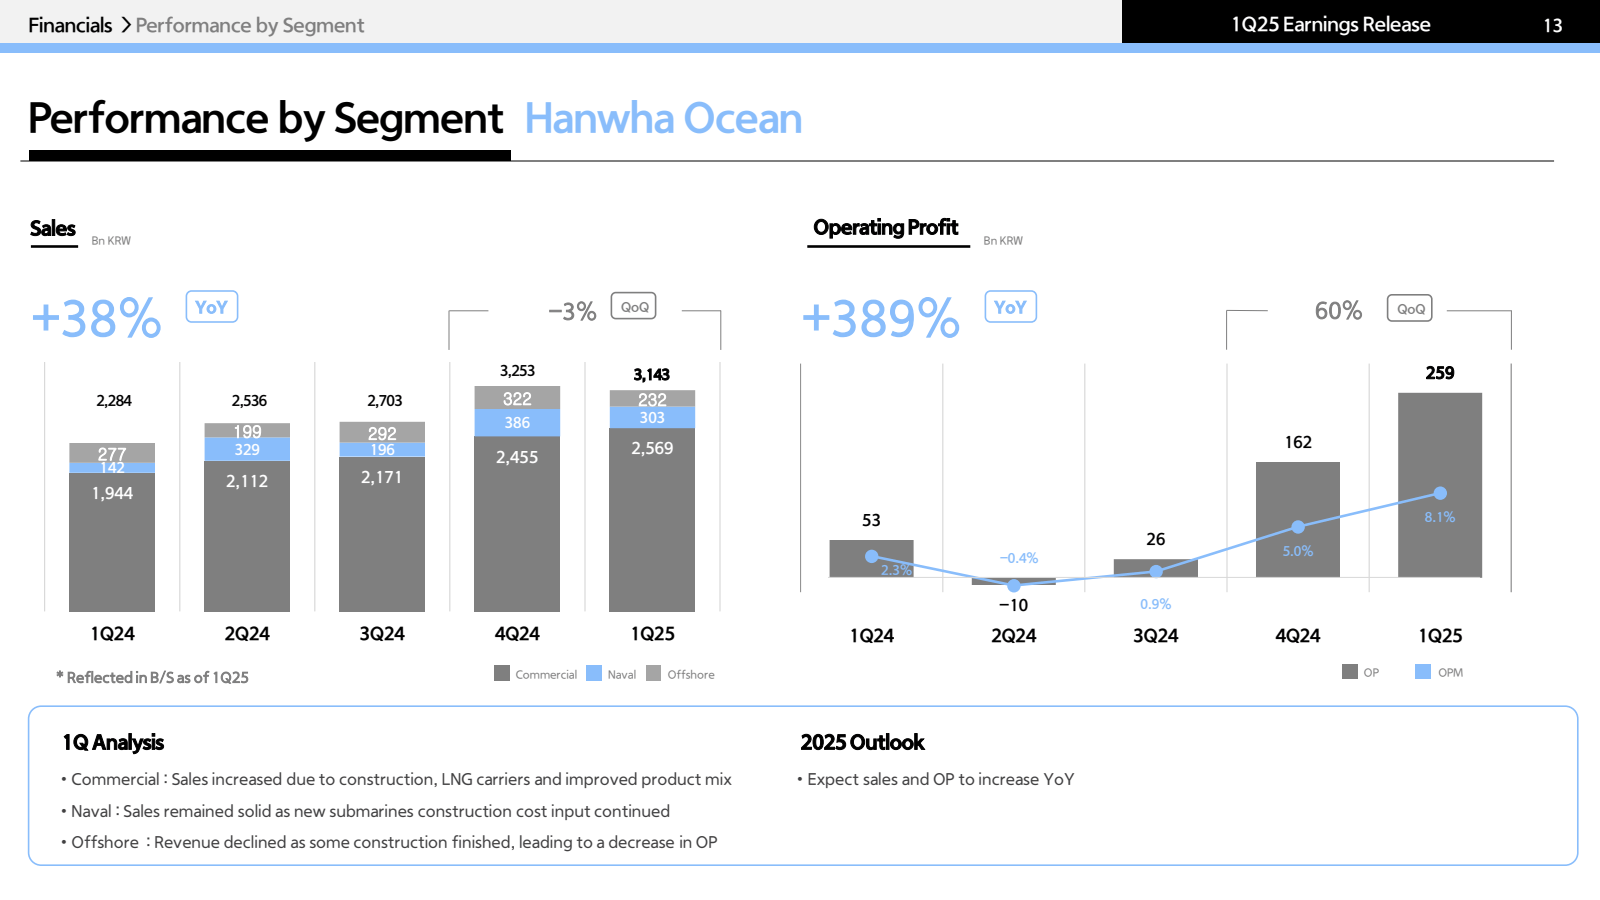Click the +38% sales growth figure
This screenshot has width=1600, height=900.
tap(96, 319)
